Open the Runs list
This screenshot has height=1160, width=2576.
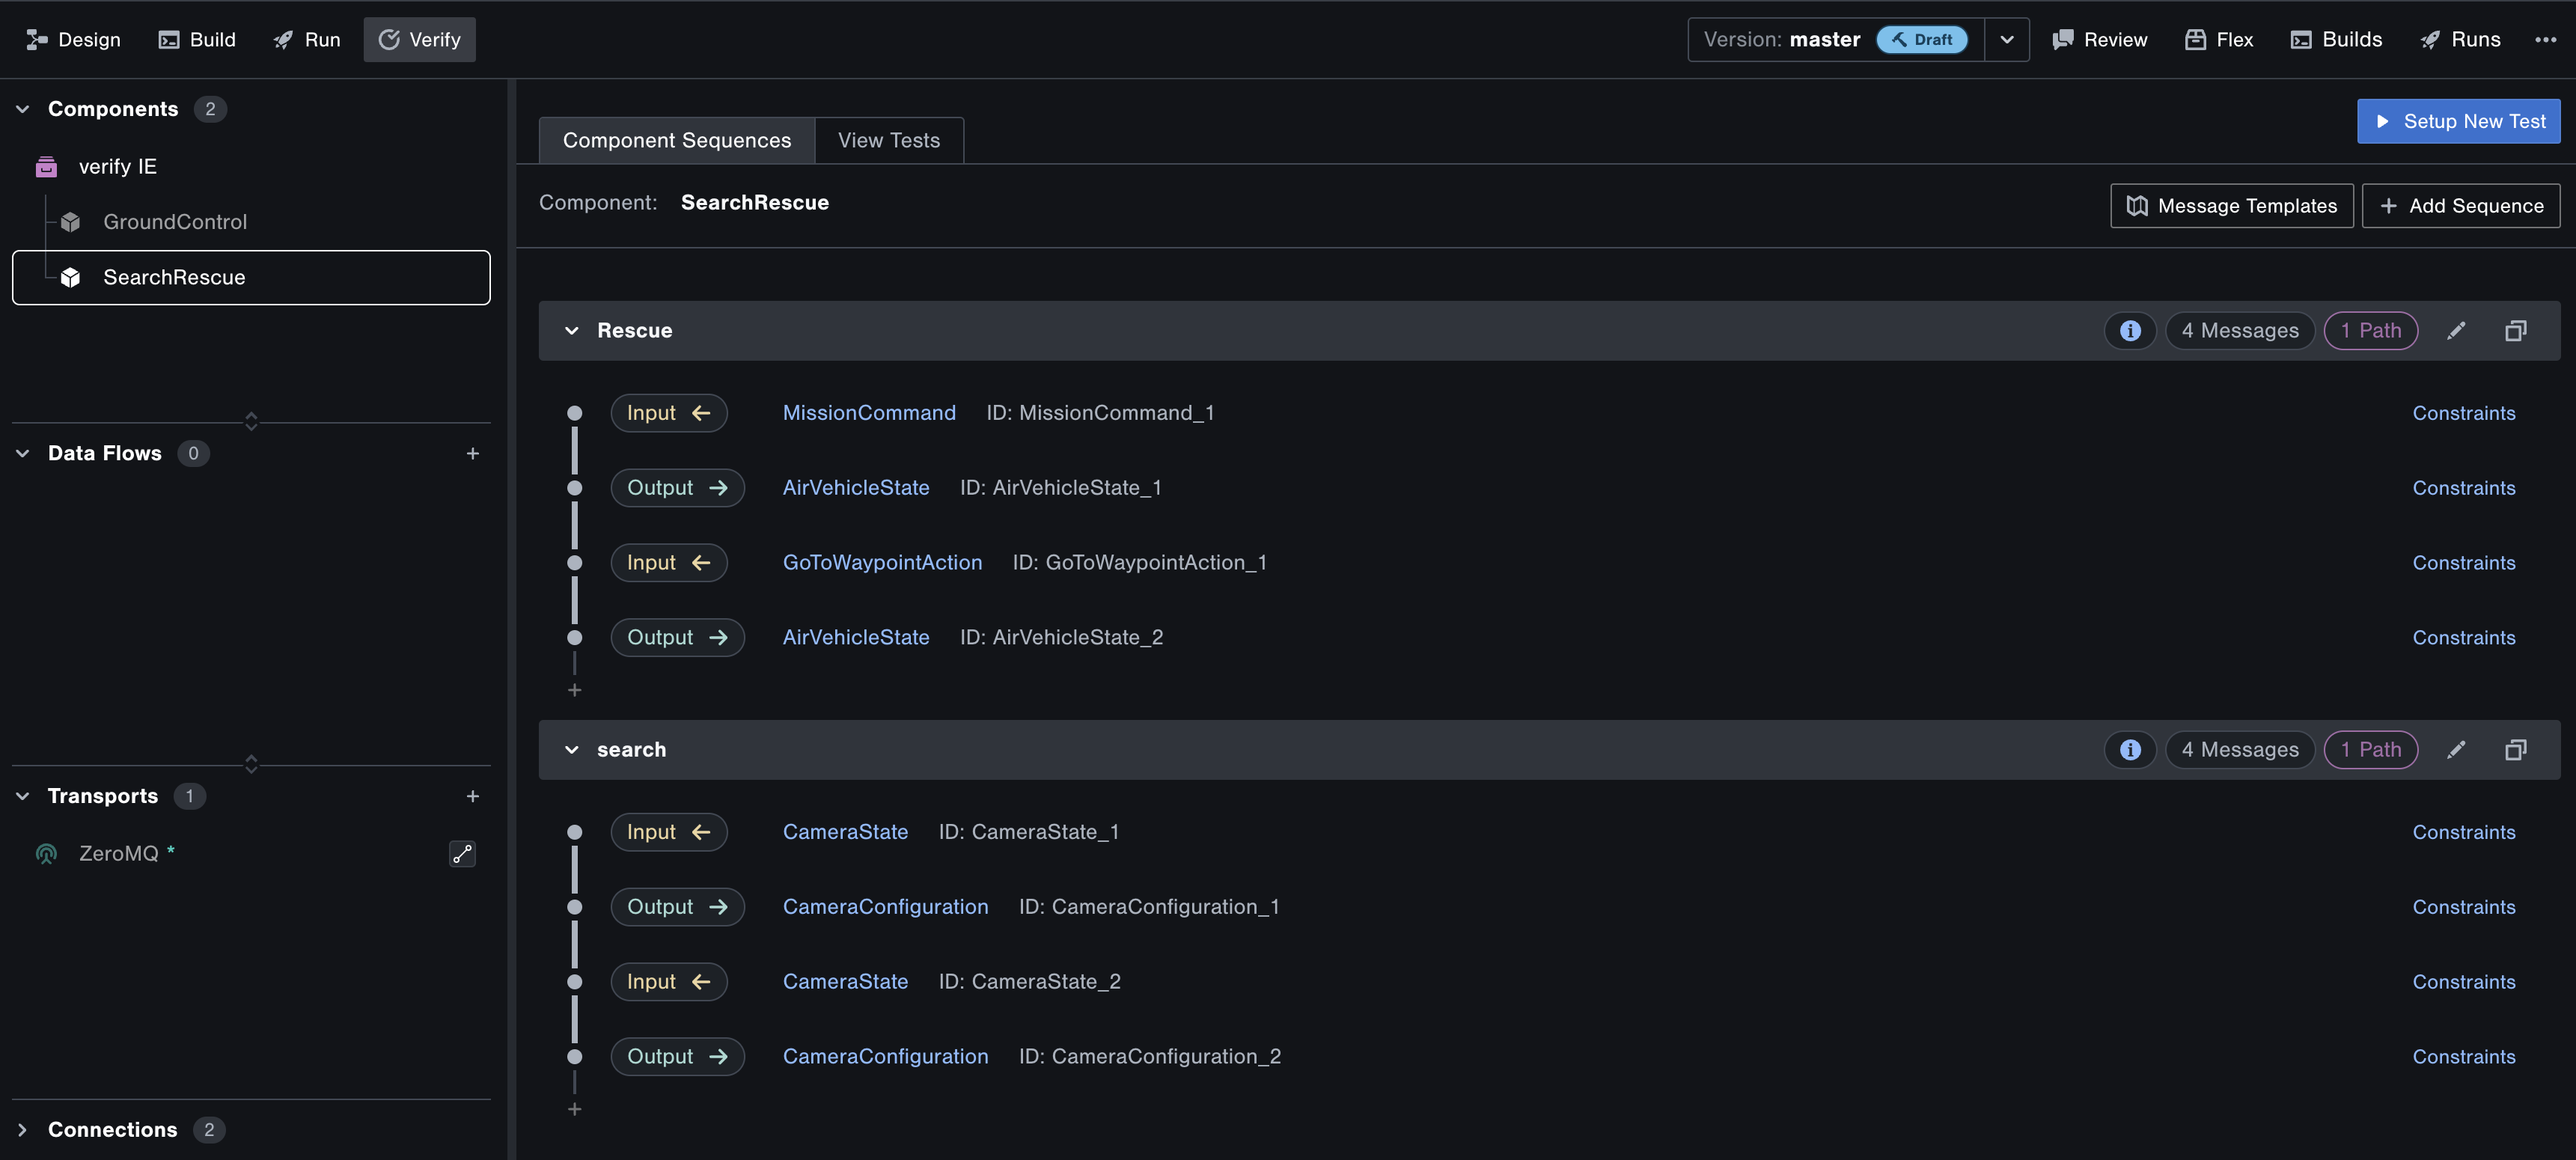tap(2460, 39)
